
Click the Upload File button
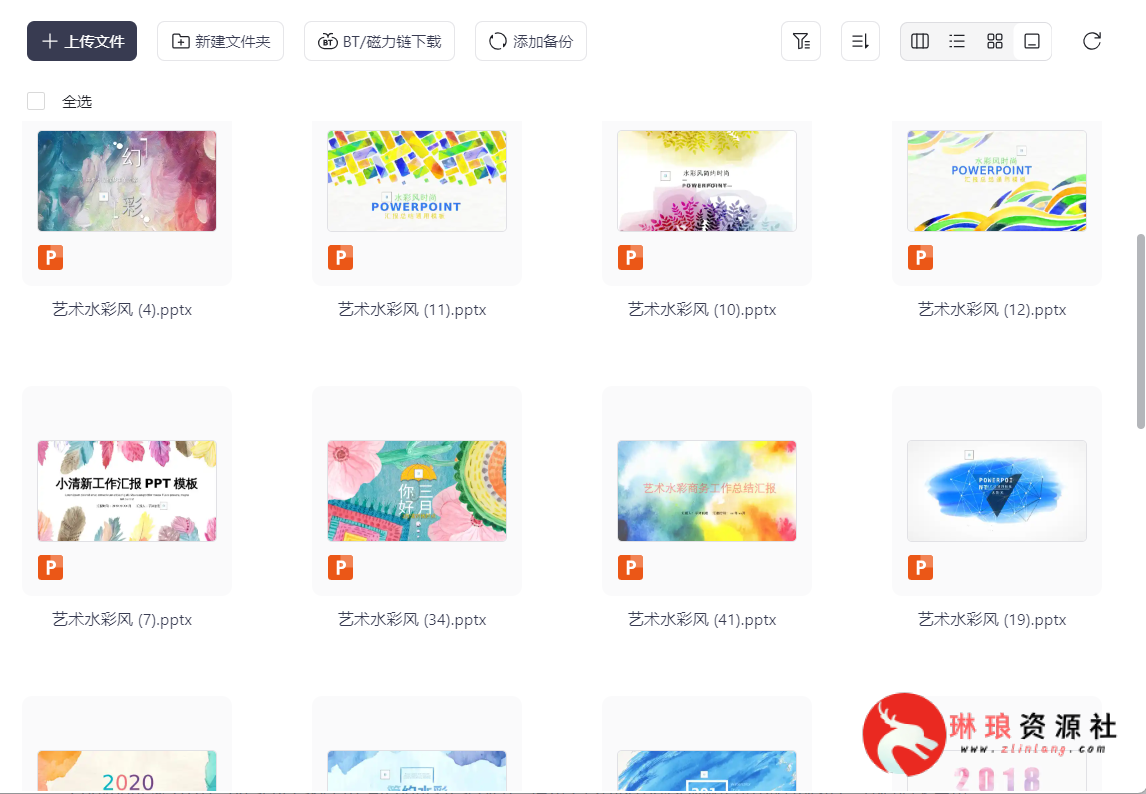point(82,41)
